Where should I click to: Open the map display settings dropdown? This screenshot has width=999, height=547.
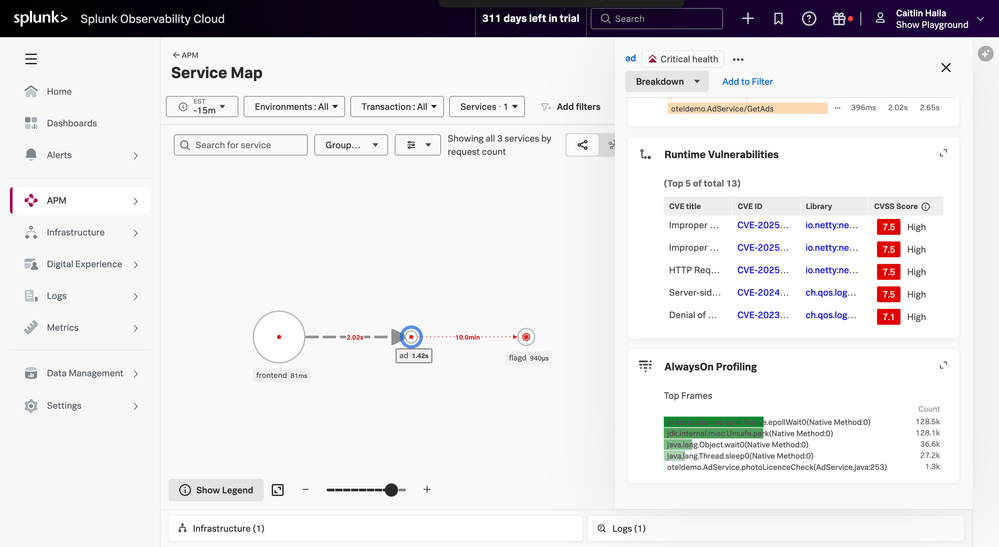417,145
